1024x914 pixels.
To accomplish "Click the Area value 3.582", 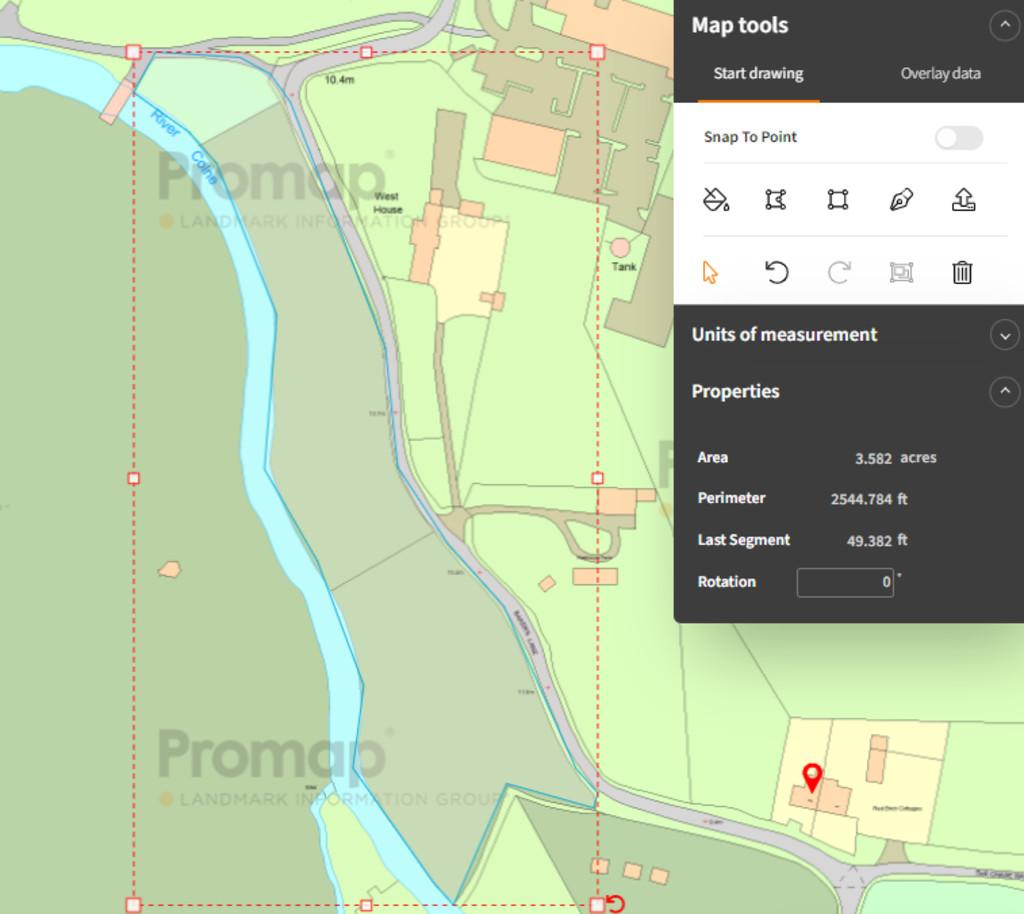I will point(873,458).
